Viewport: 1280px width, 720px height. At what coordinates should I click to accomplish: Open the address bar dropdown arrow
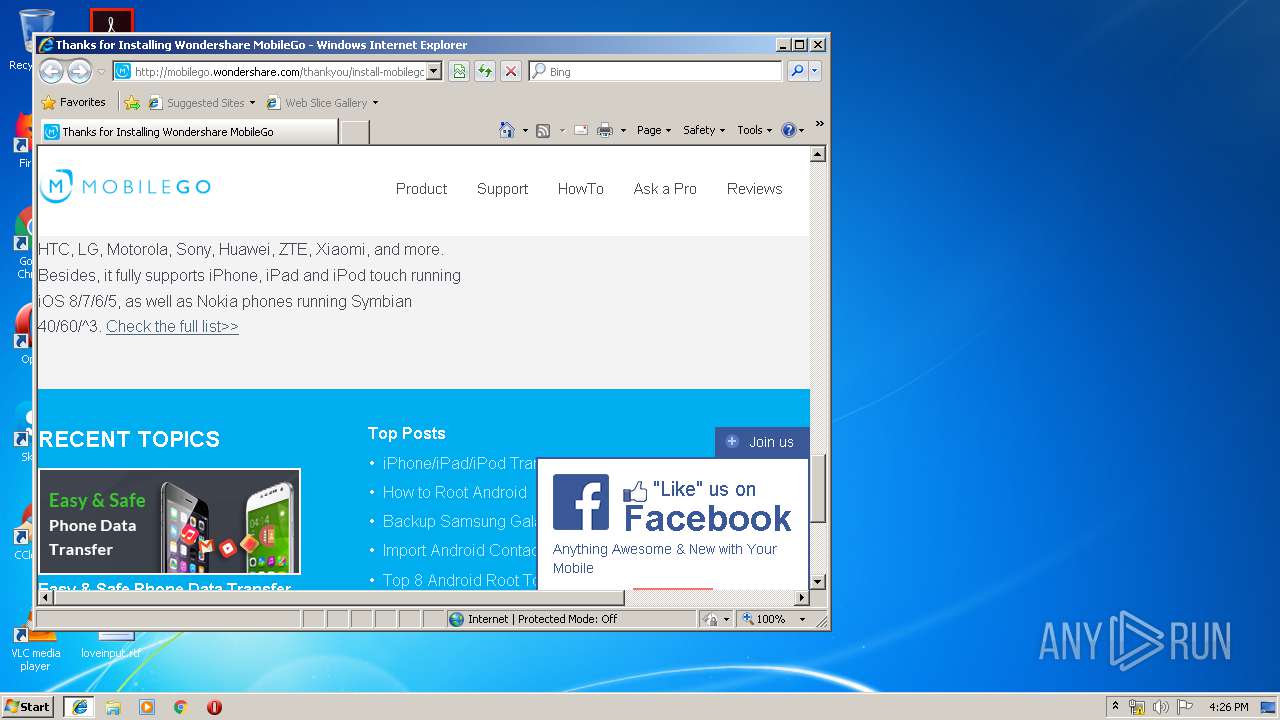(433, 71)
